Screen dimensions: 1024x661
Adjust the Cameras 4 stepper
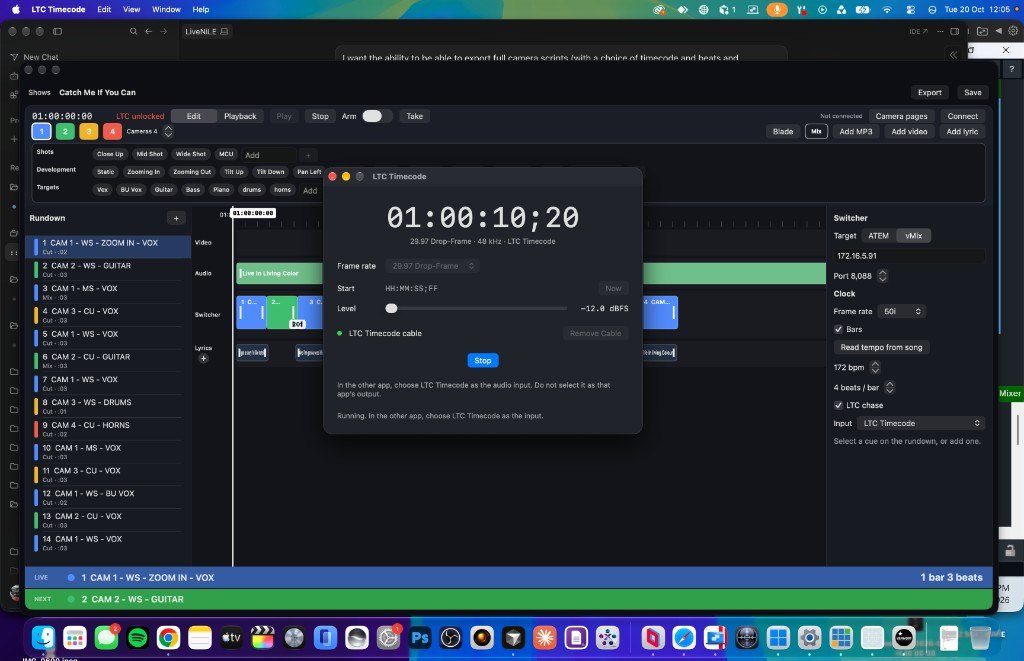coord(168,131)
